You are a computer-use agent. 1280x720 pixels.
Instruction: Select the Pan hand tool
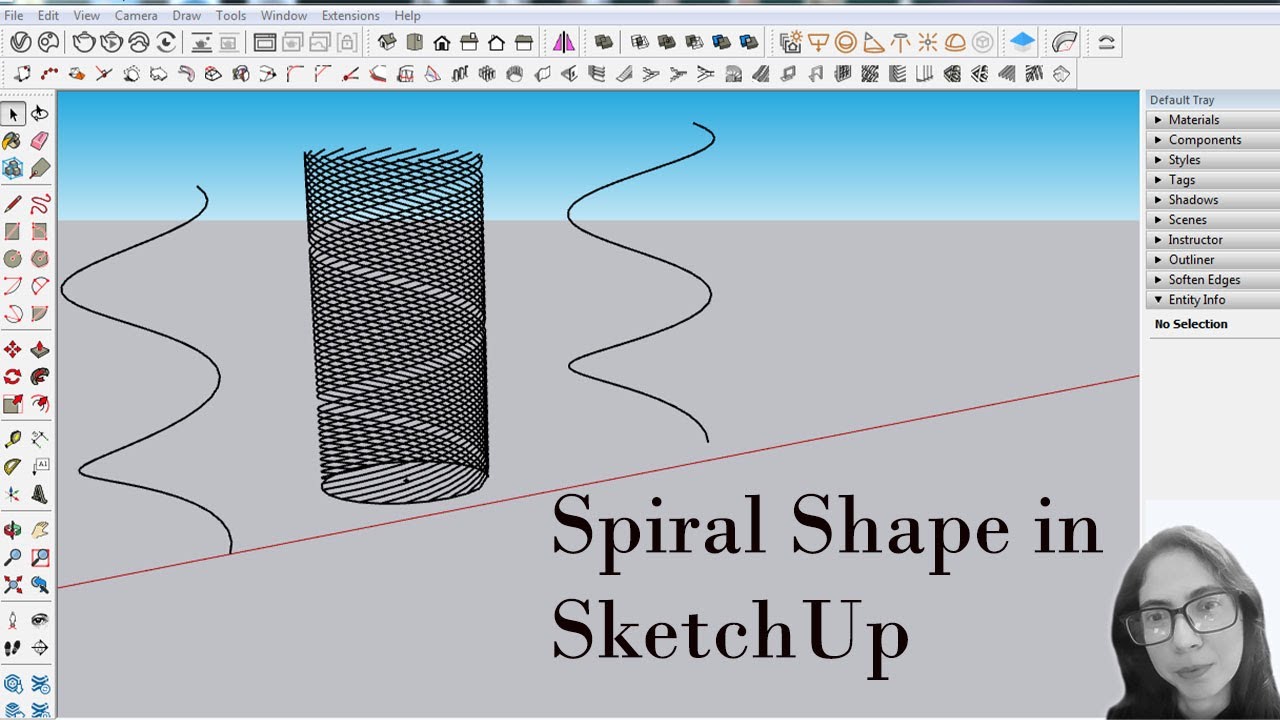coord(40,530)
